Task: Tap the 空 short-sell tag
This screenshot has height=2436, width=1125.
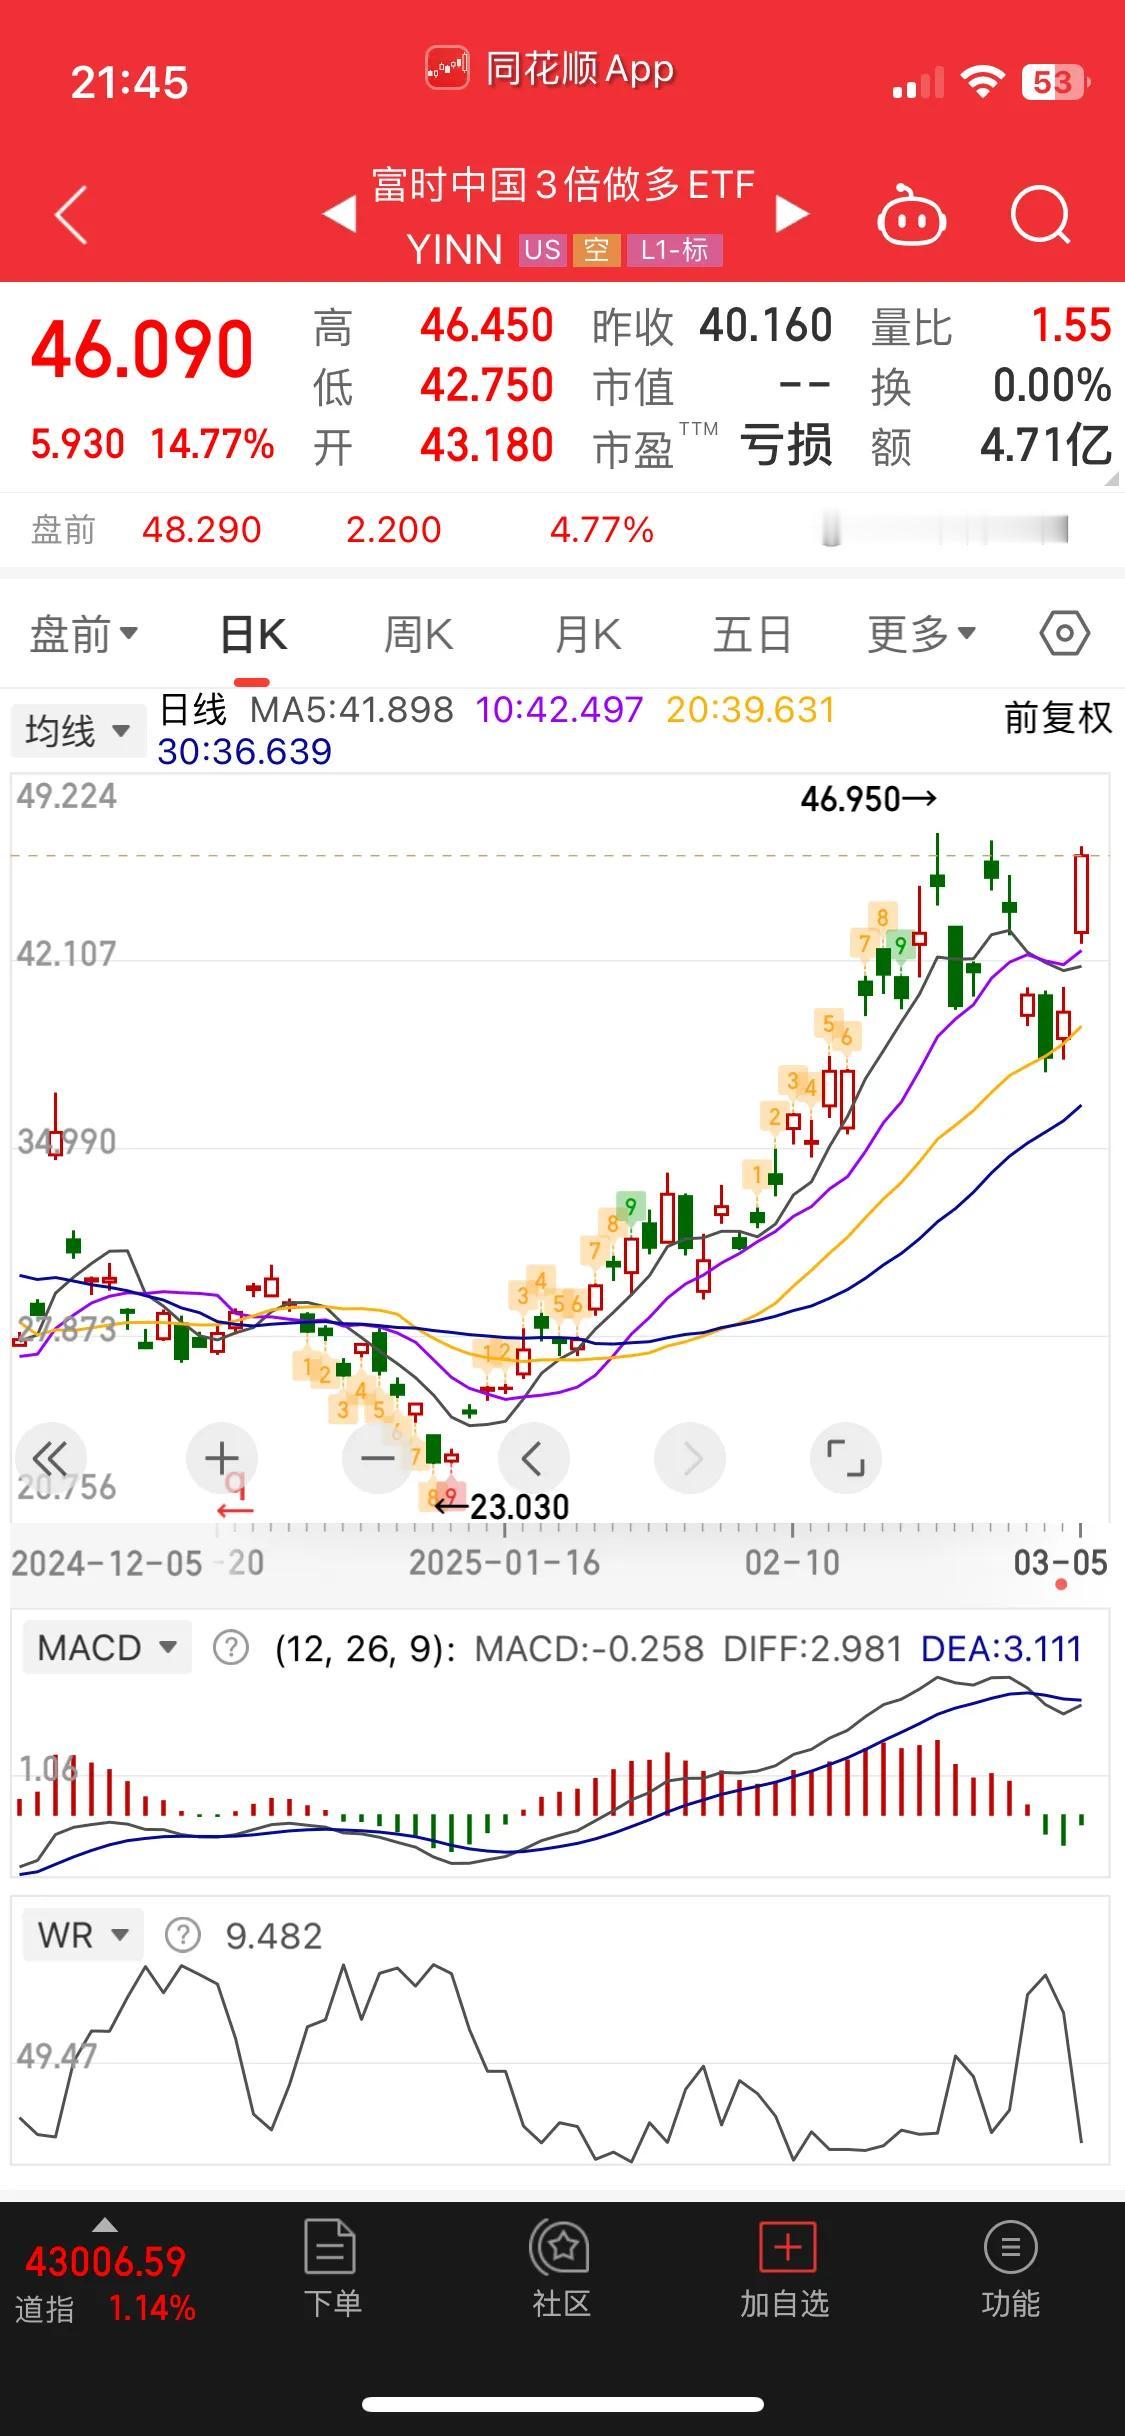Action: 596,250
